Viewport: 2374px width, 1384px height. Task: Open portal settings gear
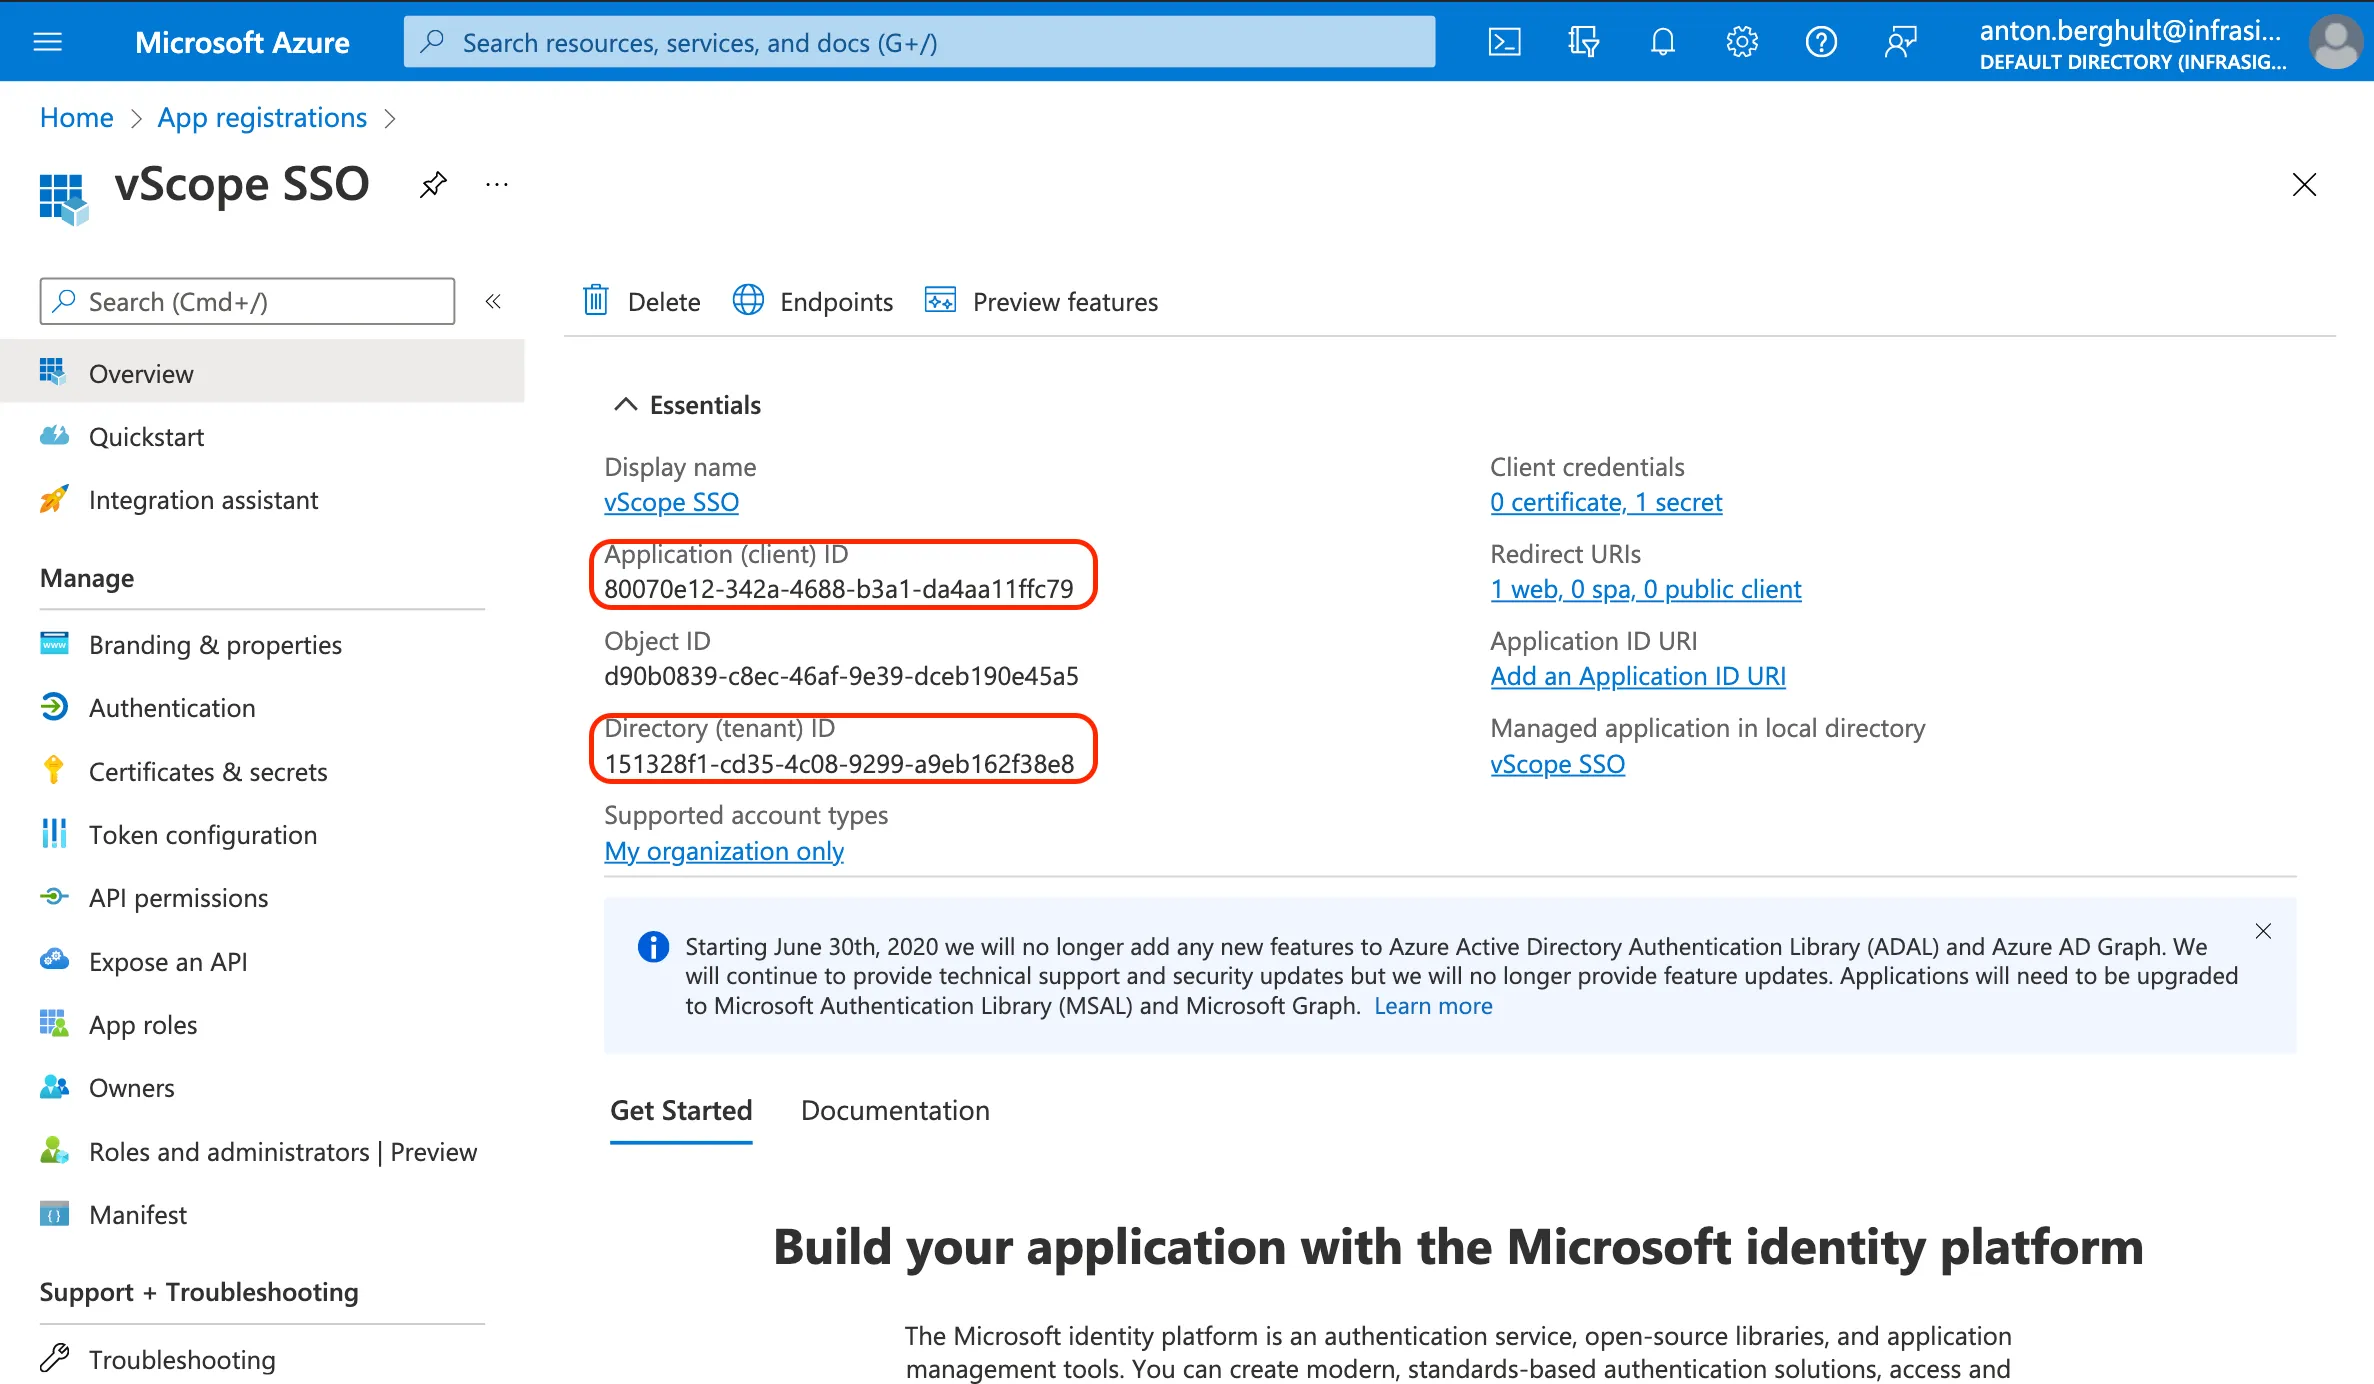pyautogui.click(x=1742, y=42)
